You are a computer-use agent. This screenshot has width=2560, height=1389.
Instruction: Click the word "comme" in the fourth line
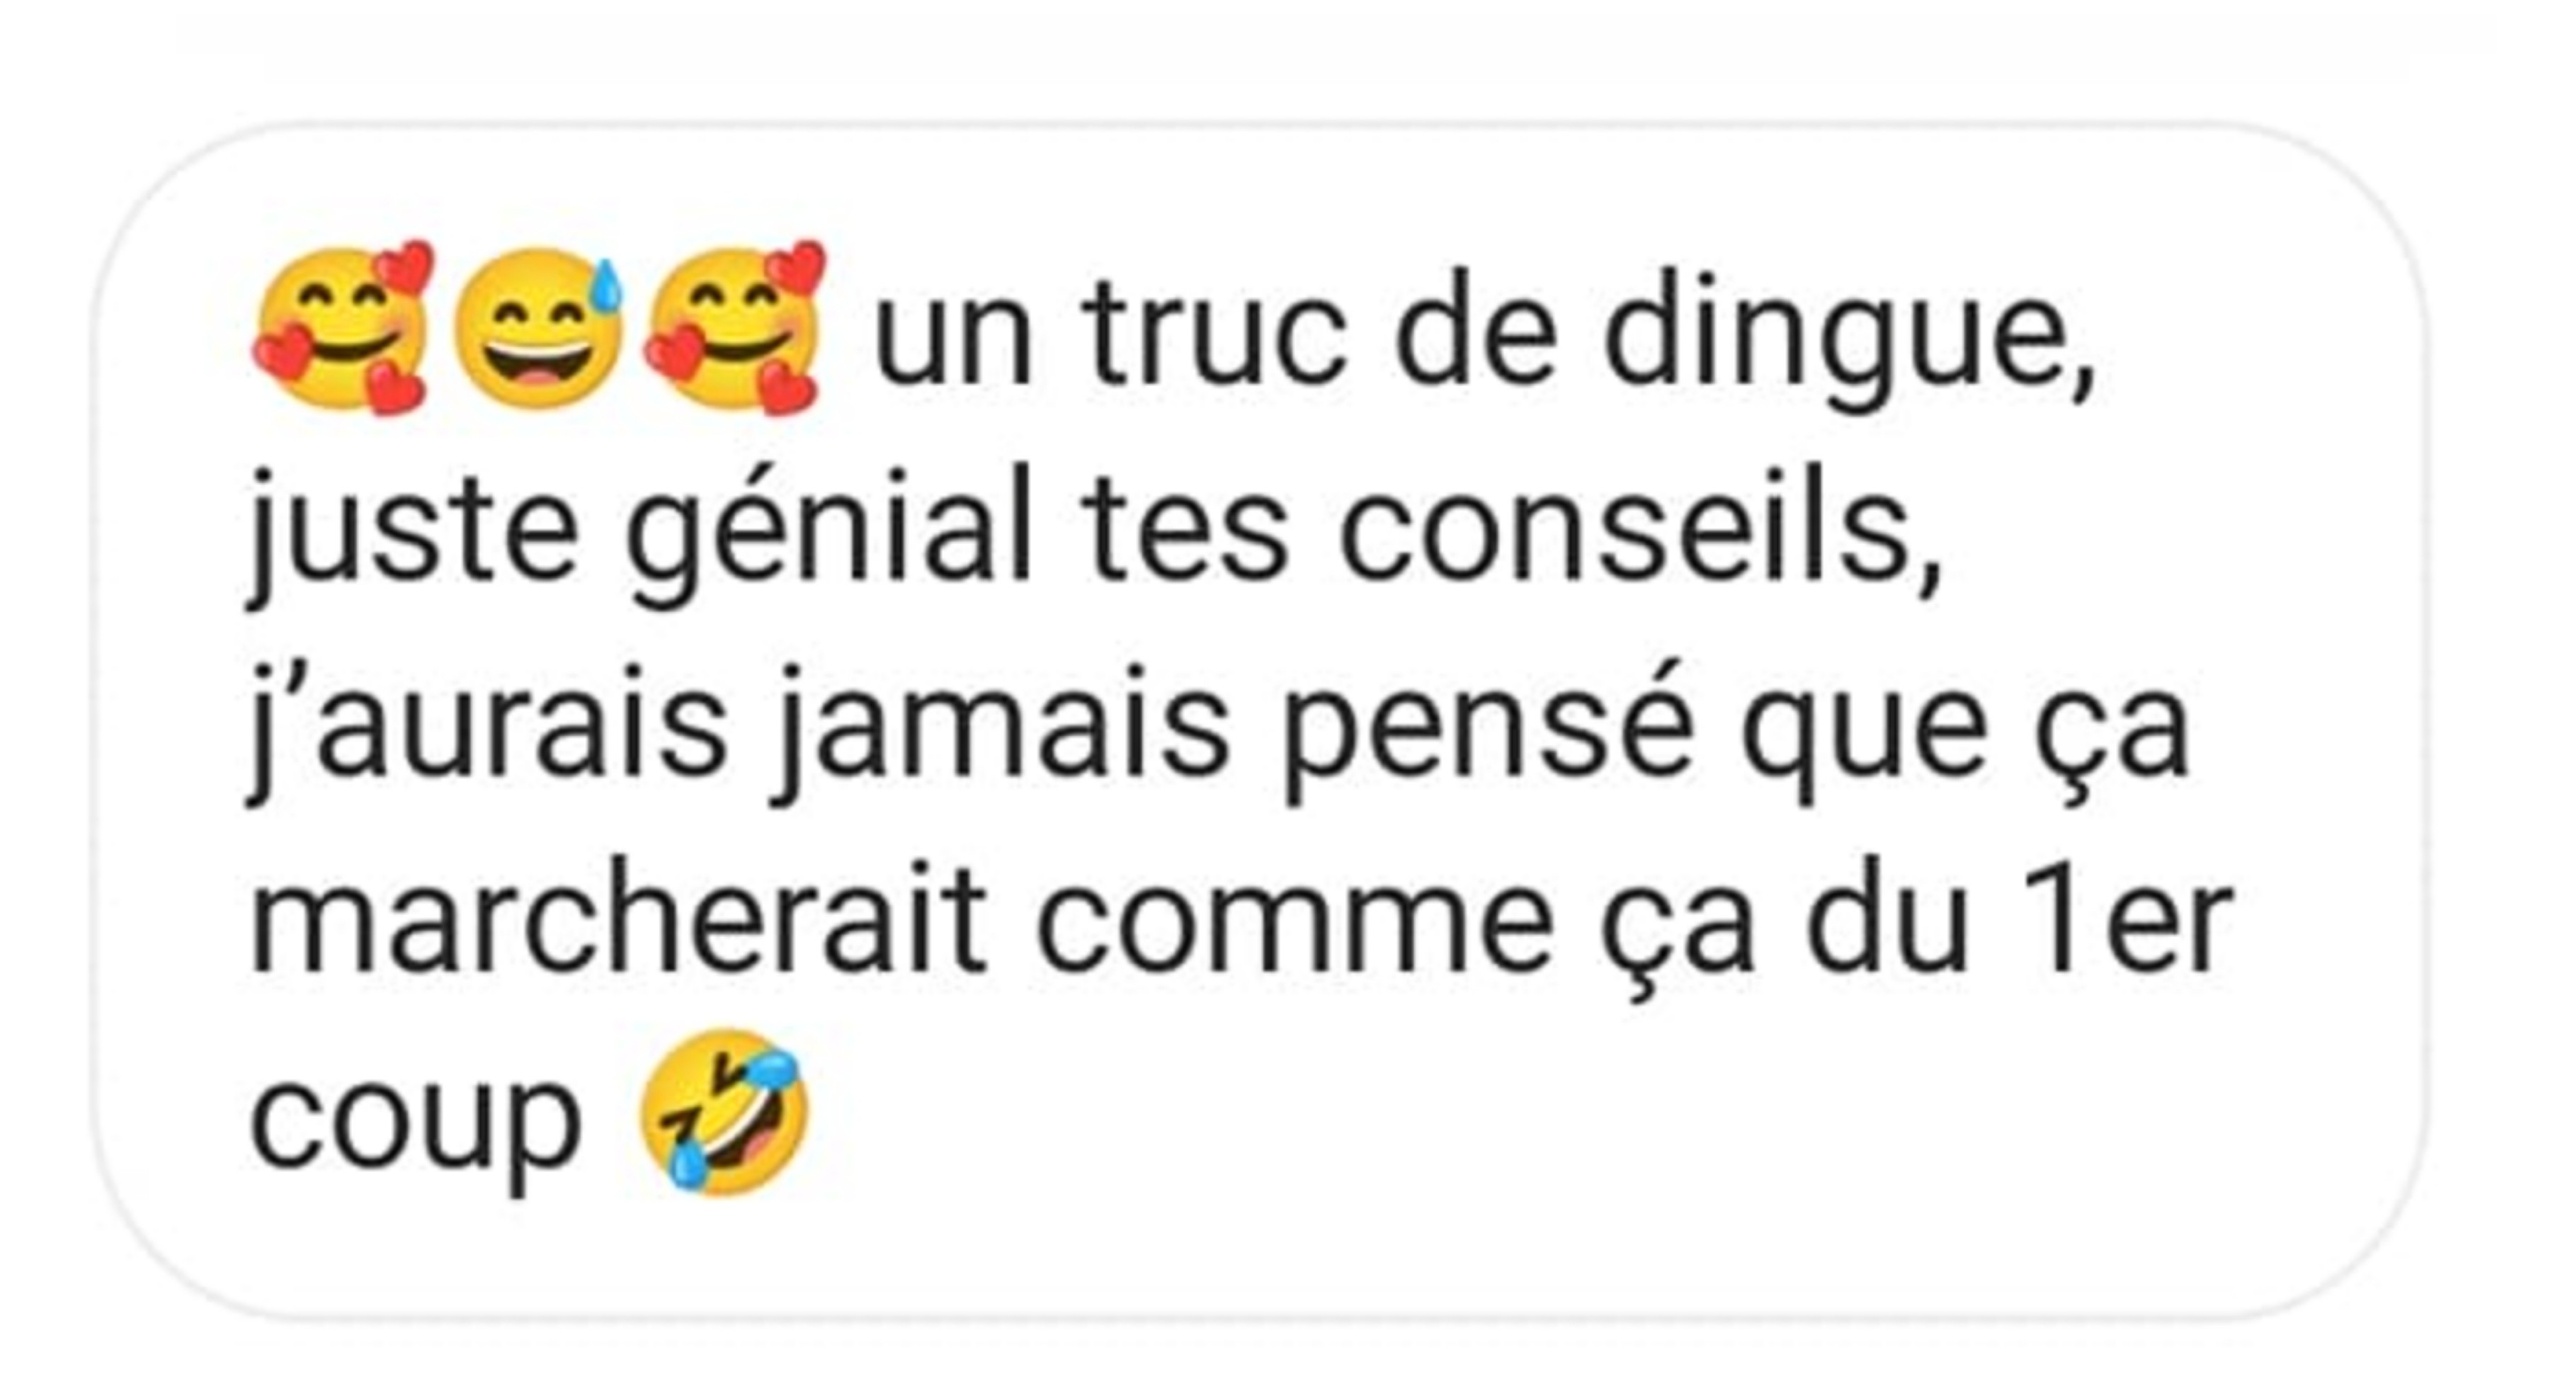[1295, 927]
